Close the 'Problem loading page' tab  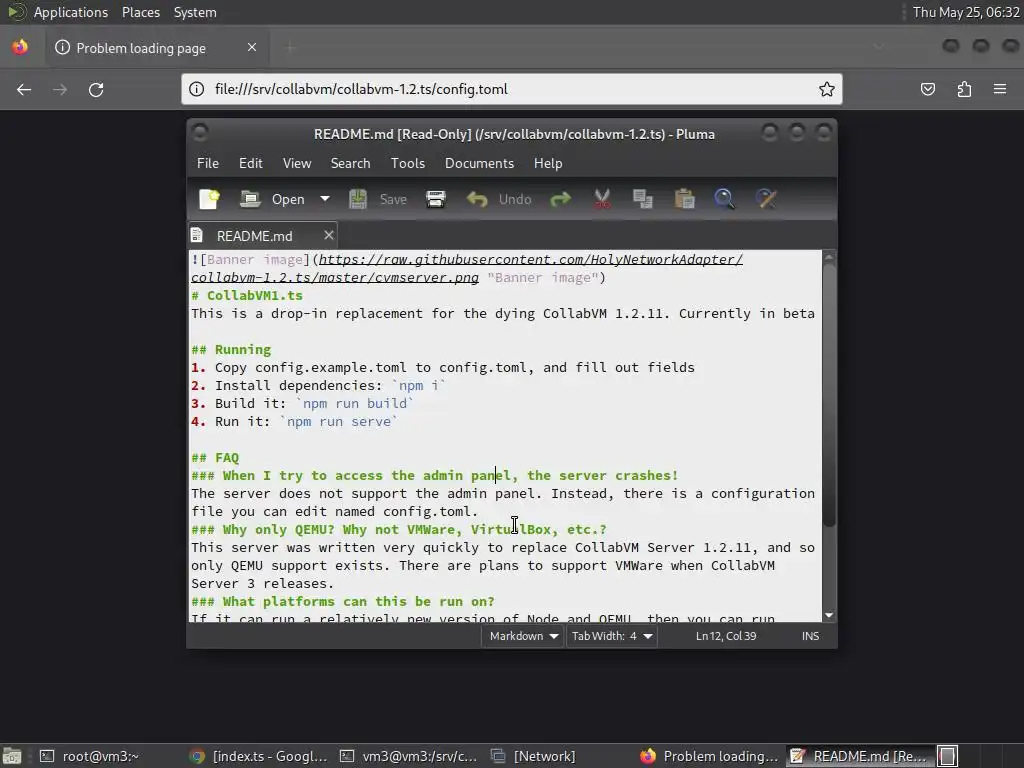click(252, 47)
